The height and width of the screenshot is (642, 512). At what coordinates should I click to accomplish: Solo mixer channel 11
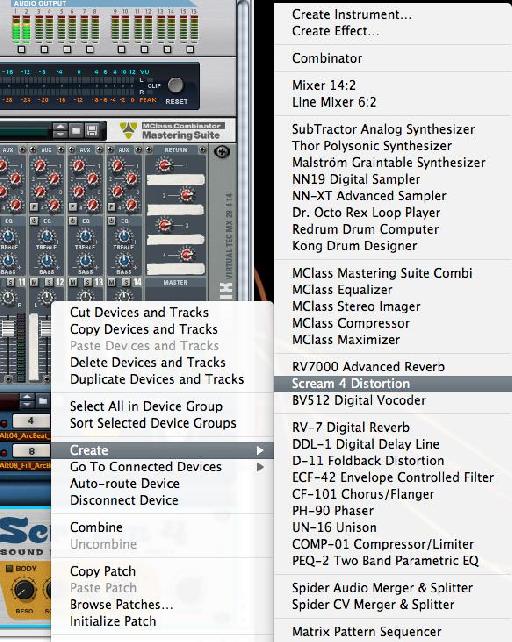11,282
